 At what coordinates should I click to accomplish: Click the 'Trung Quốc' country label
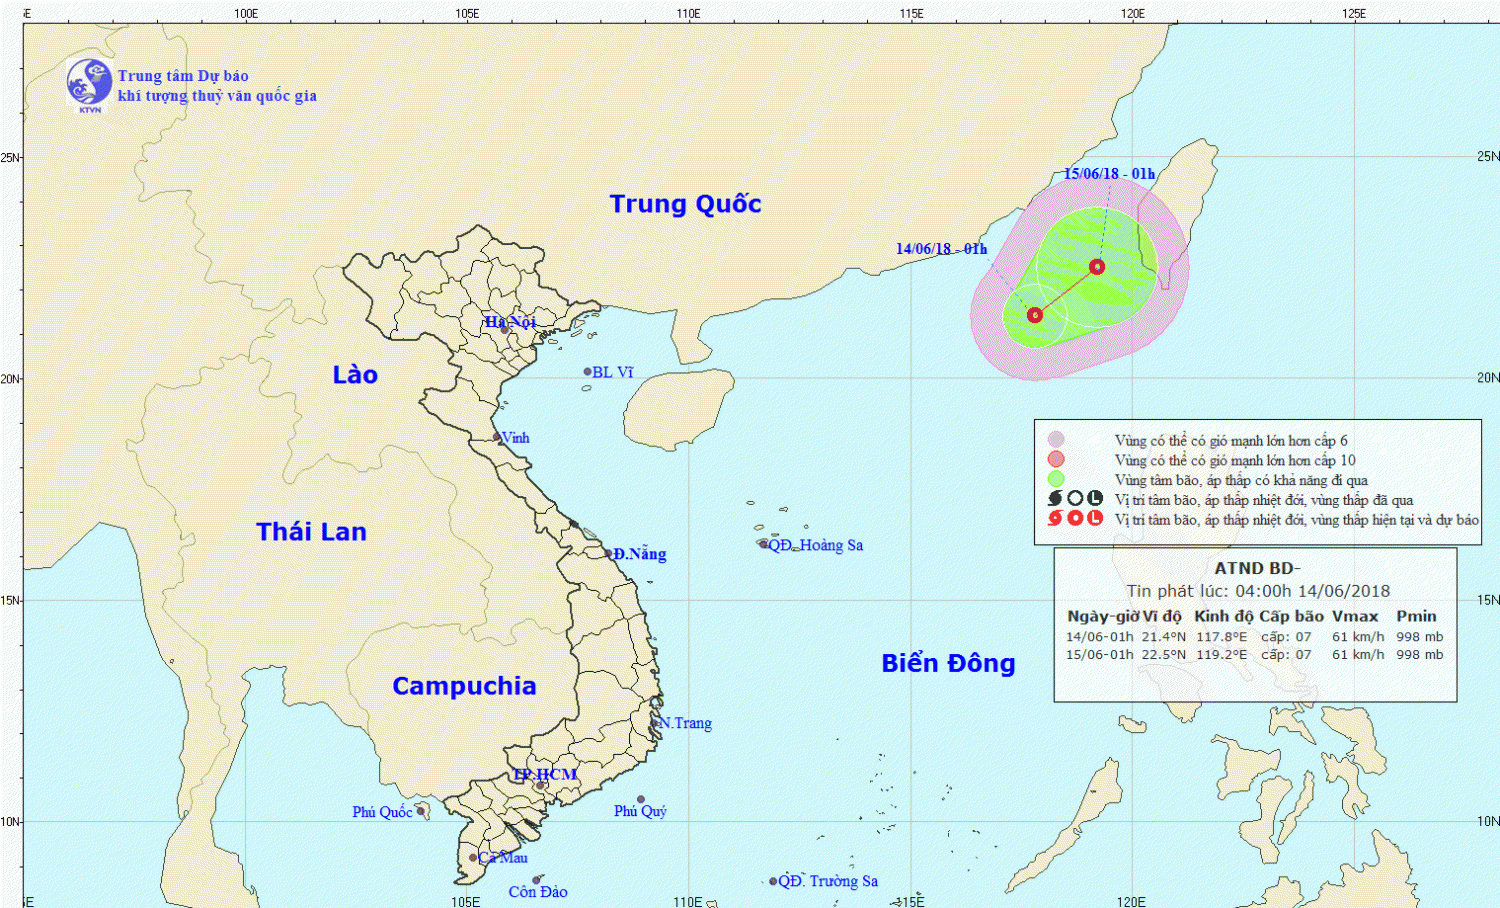point(686,205)
